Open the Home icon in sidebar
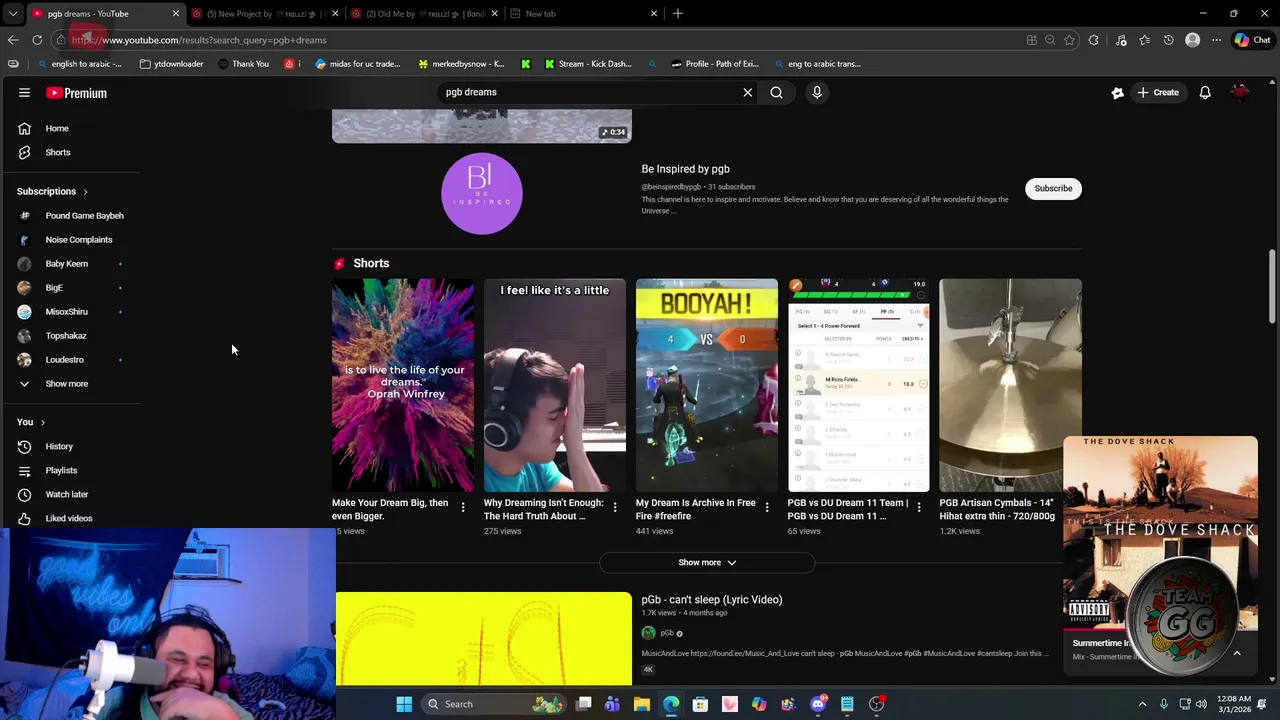This screenshot has height=720, width=1280. pos(24,128)
